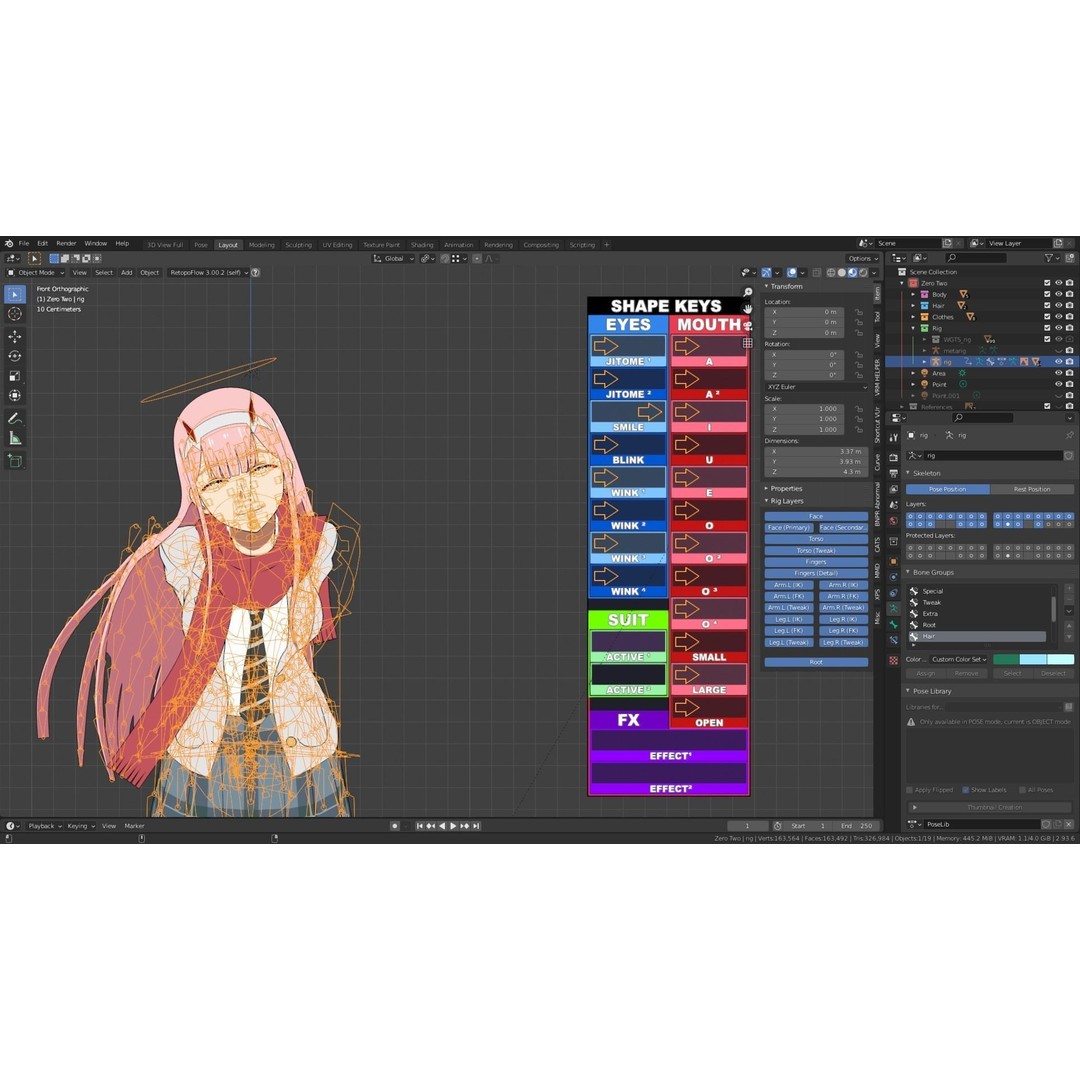This screenshot has height=1080, width=1080.
Task: Toggle pin icon in properties editor
Action: pos(1069,435)
